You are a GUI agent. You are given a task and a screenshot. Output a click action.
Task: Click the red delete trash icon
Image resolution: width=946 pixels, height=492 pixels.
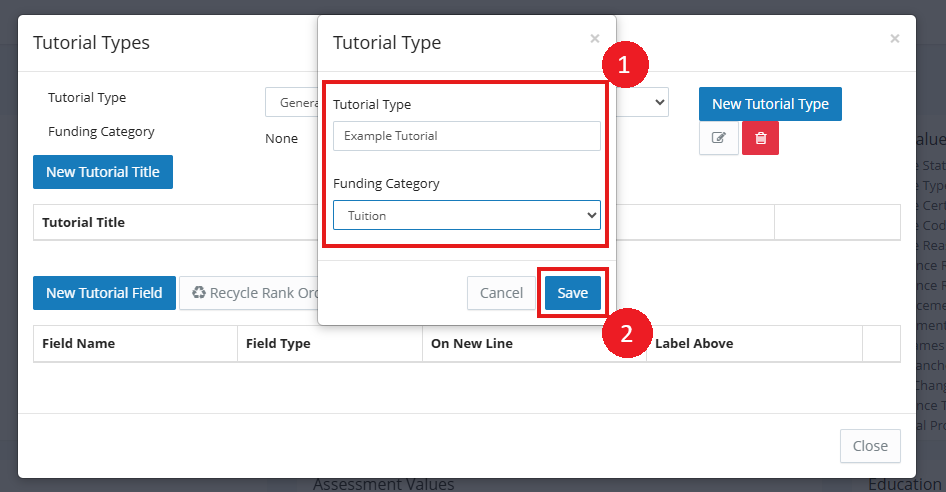pyautogui.click(x=760, y=138)
